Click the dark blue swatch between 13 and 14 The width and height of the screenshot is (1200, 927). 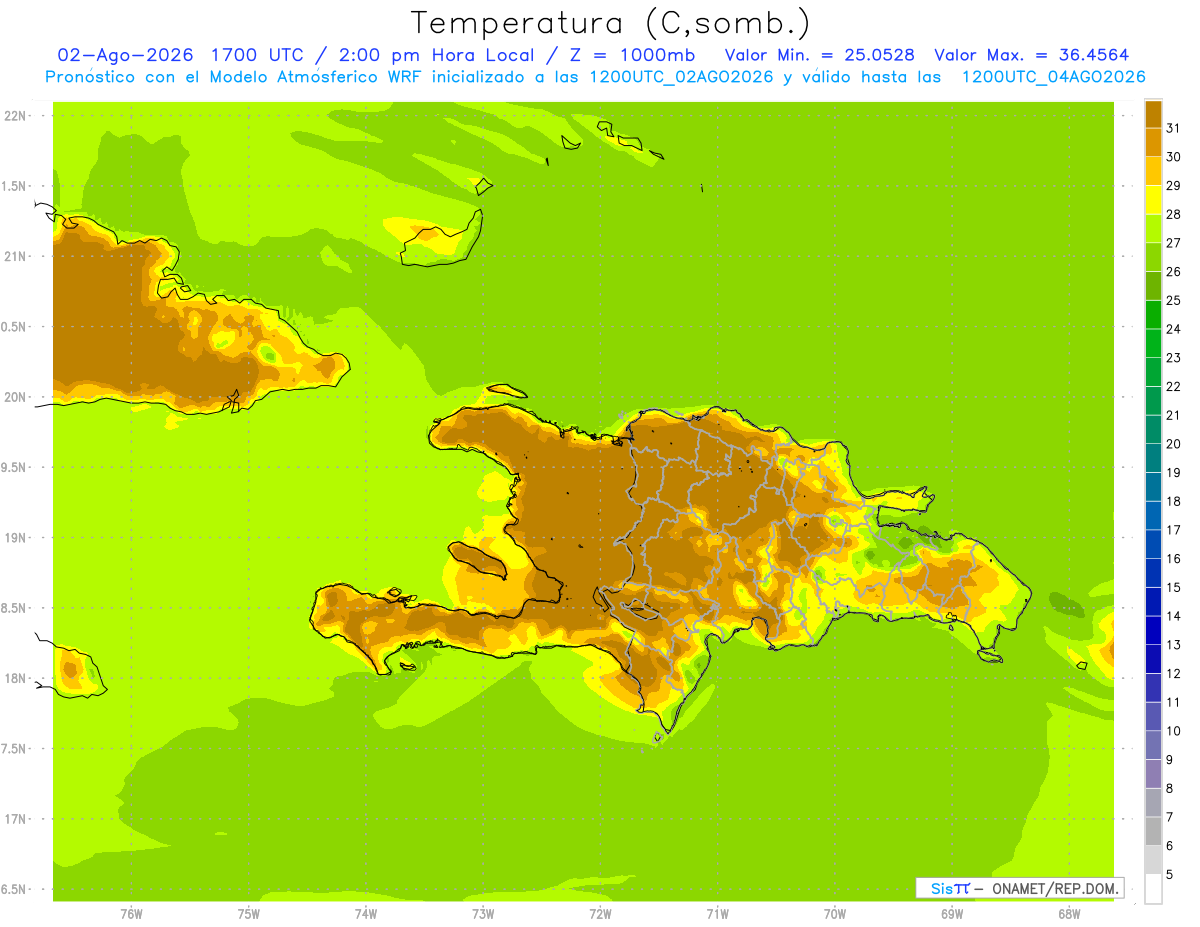[1153, 630]
